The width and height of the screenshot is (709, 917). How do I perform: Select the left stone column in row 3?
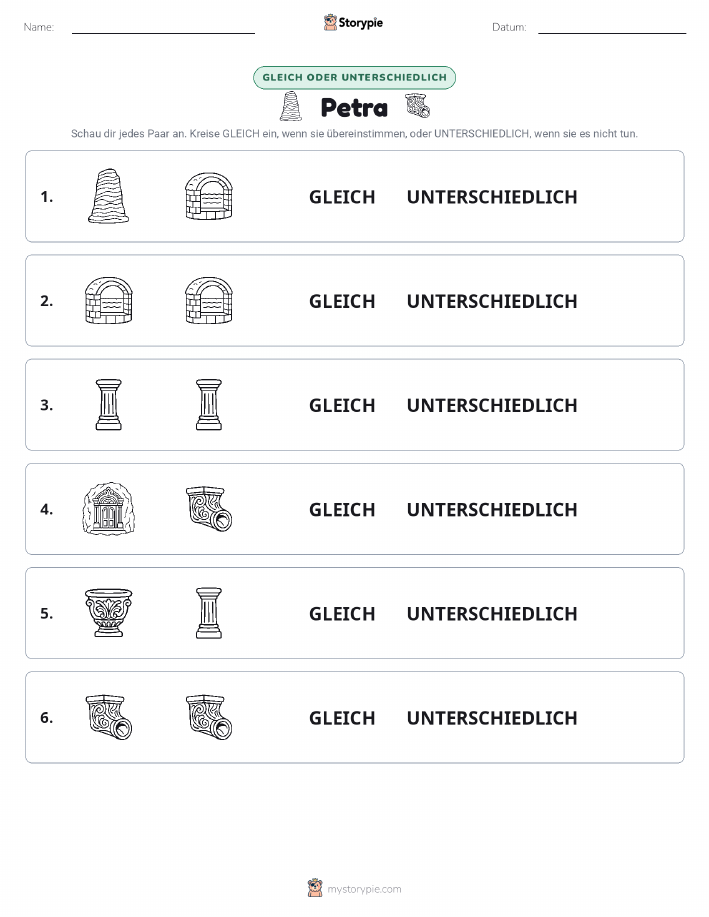109,405
